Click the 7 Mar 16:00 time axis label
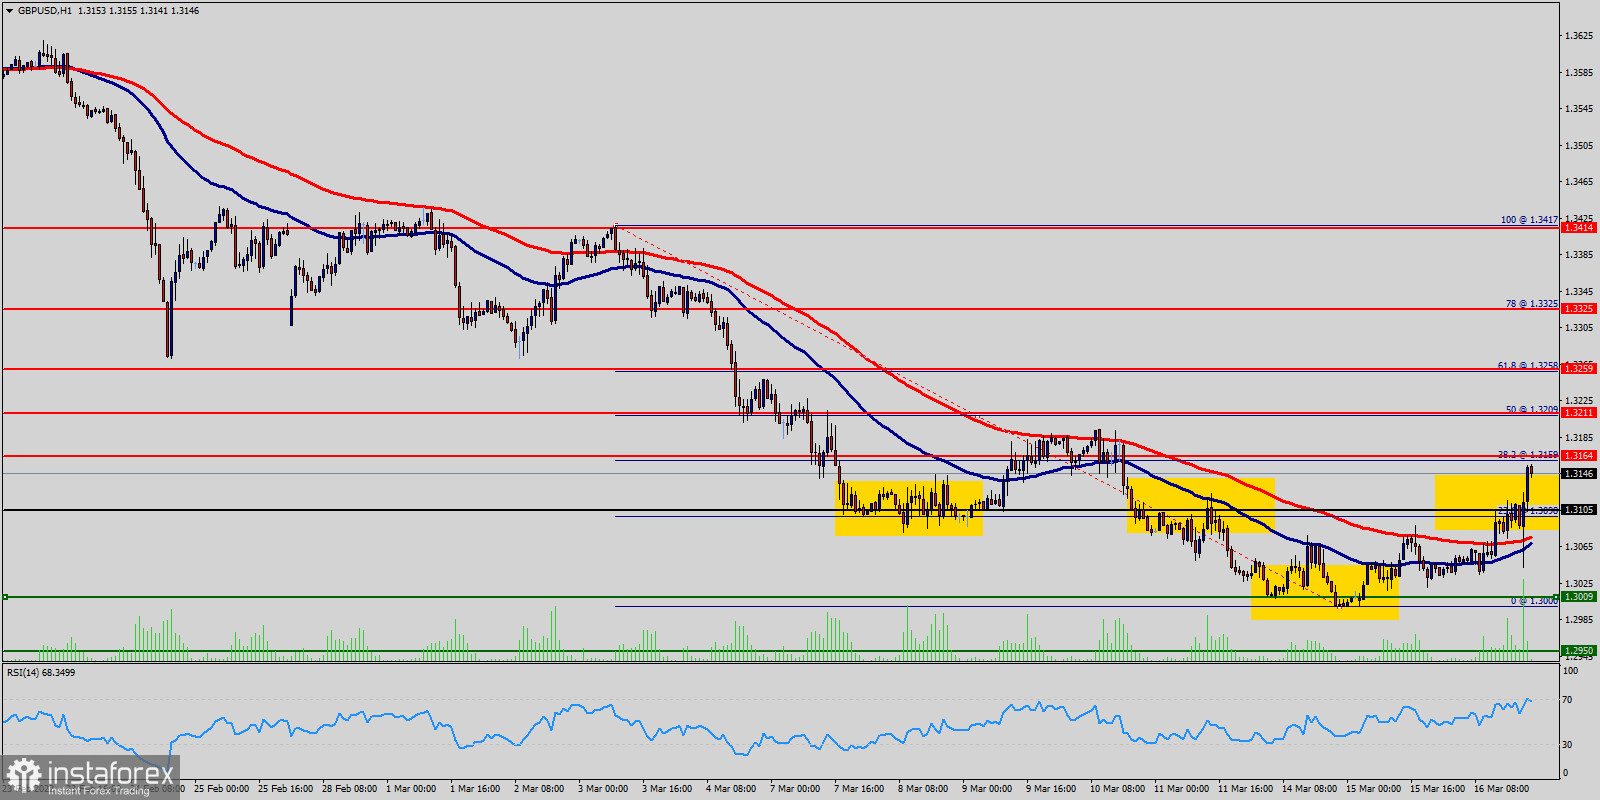Image resolution: width=1600 pixels, height=800 pixels. pos(859,789)
